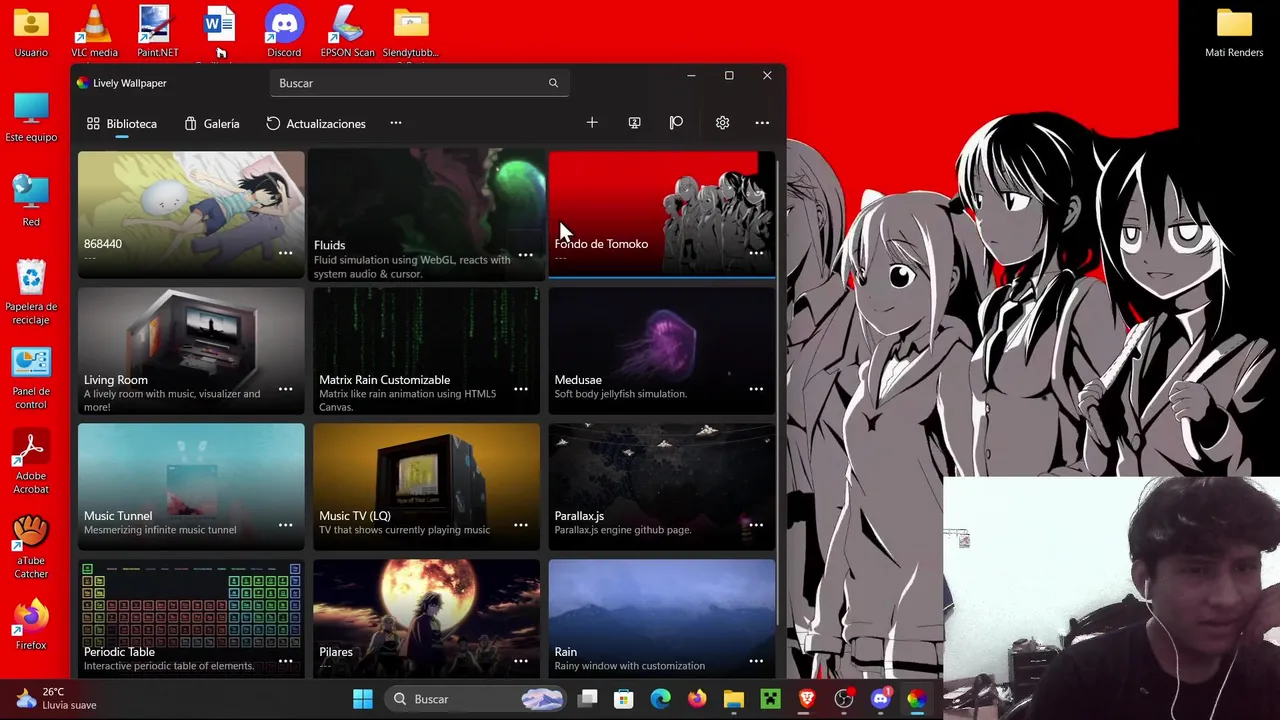Viewport: 1280px width, 720px height.
Task: Open options menu for Fondo de Tomoko
Action: coord(756,253)
